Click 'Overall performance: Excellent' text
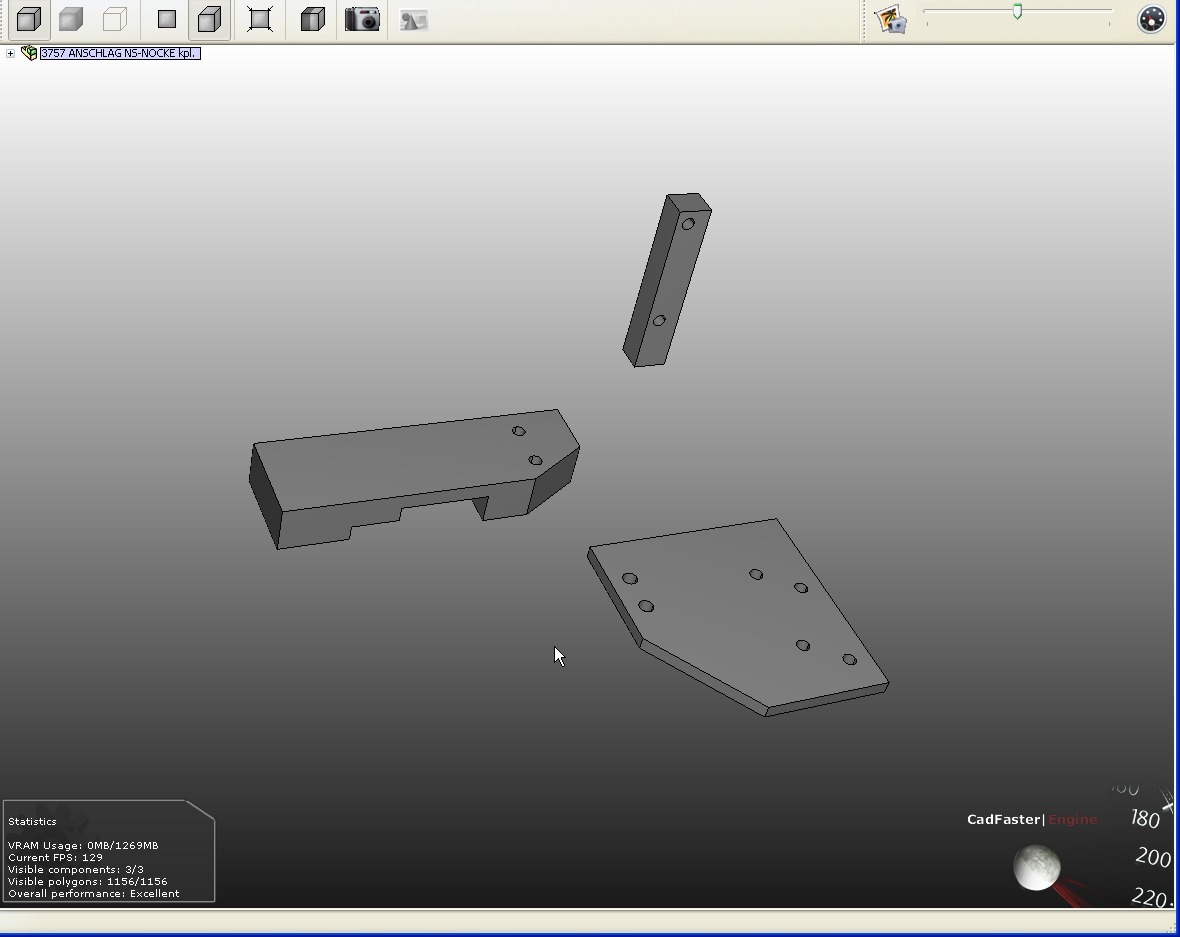The height and width of the screenshot is (937, 1180). (94, 893)
